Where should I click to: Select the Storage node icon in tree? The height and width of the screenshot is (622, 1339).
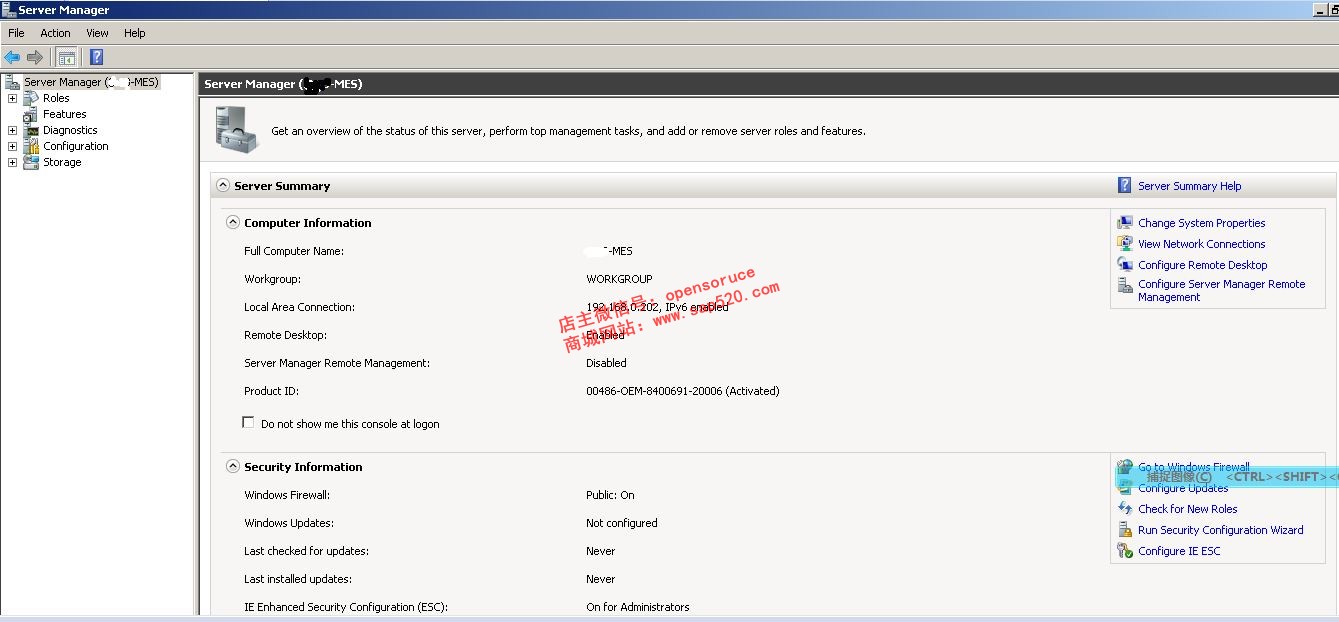pyautogui.click(x=31, y=162)
